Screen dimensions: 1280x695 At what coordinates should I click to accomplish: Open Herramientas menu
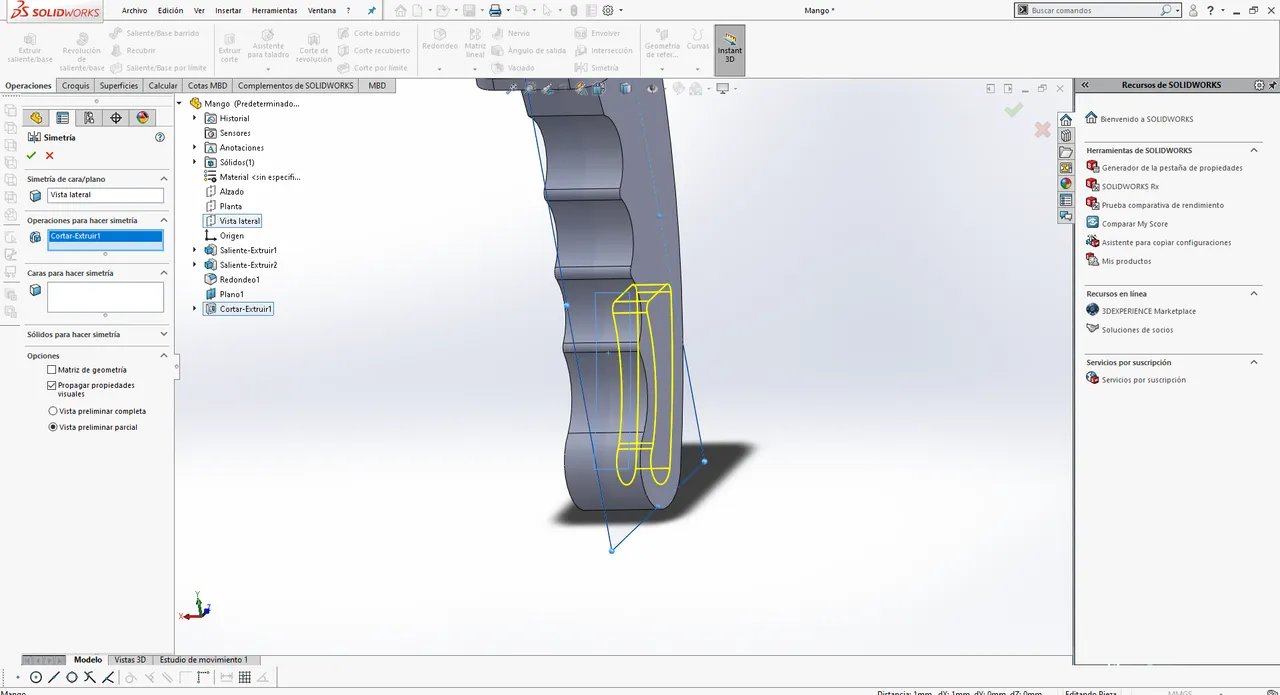click(274, 10)
